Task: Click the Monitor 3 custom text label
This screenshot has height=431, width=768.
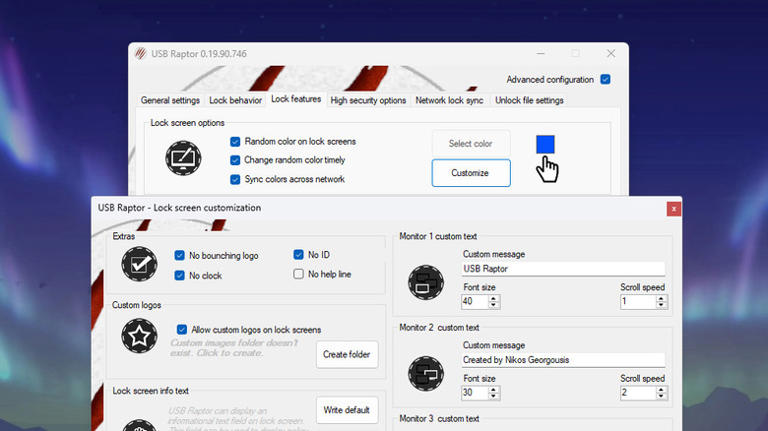Action: (439, 418)
